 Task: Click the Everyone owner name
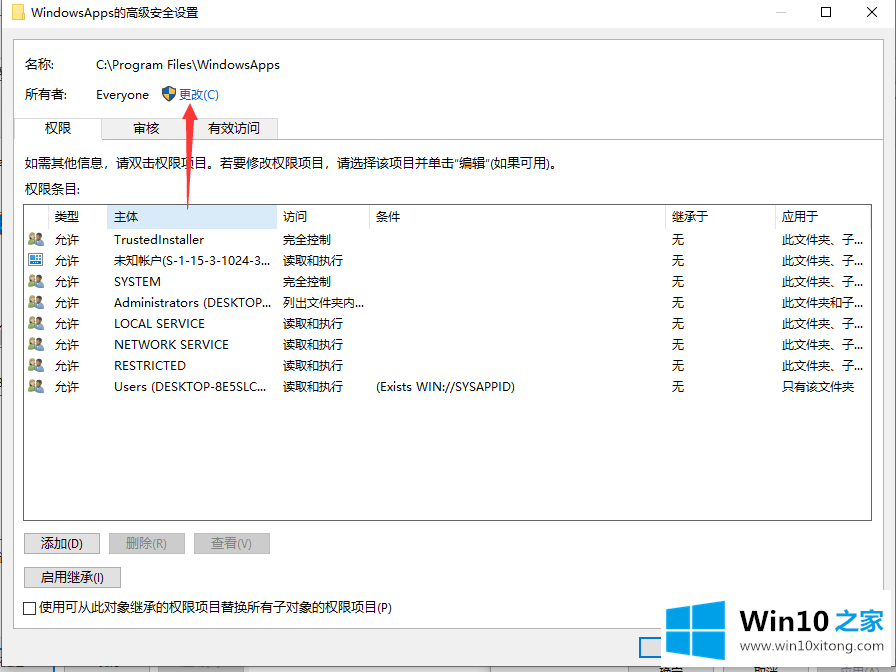(x=122, y=95)
